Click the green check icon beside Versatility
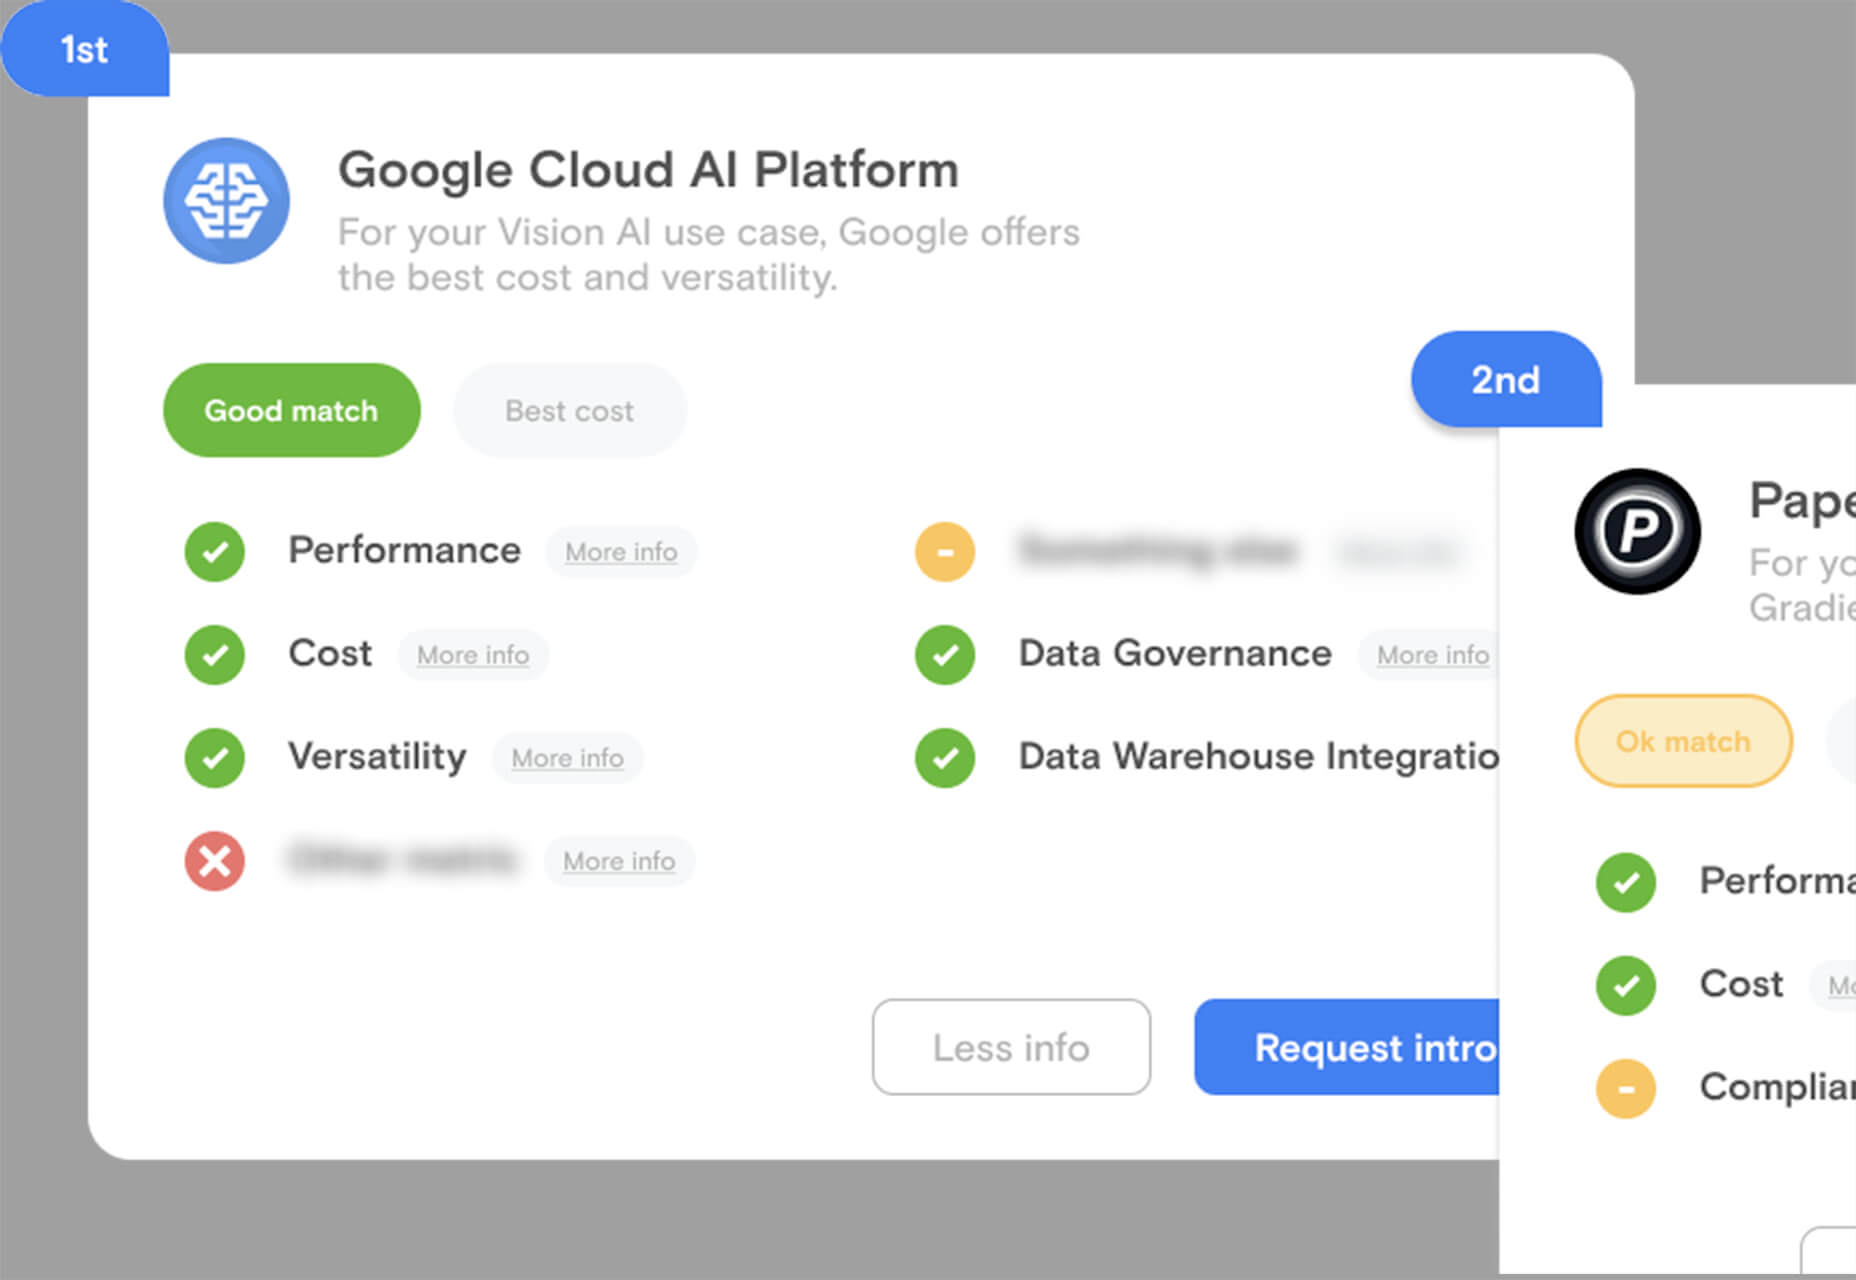Screen dimensions: 1856x1280 point(215,758)
